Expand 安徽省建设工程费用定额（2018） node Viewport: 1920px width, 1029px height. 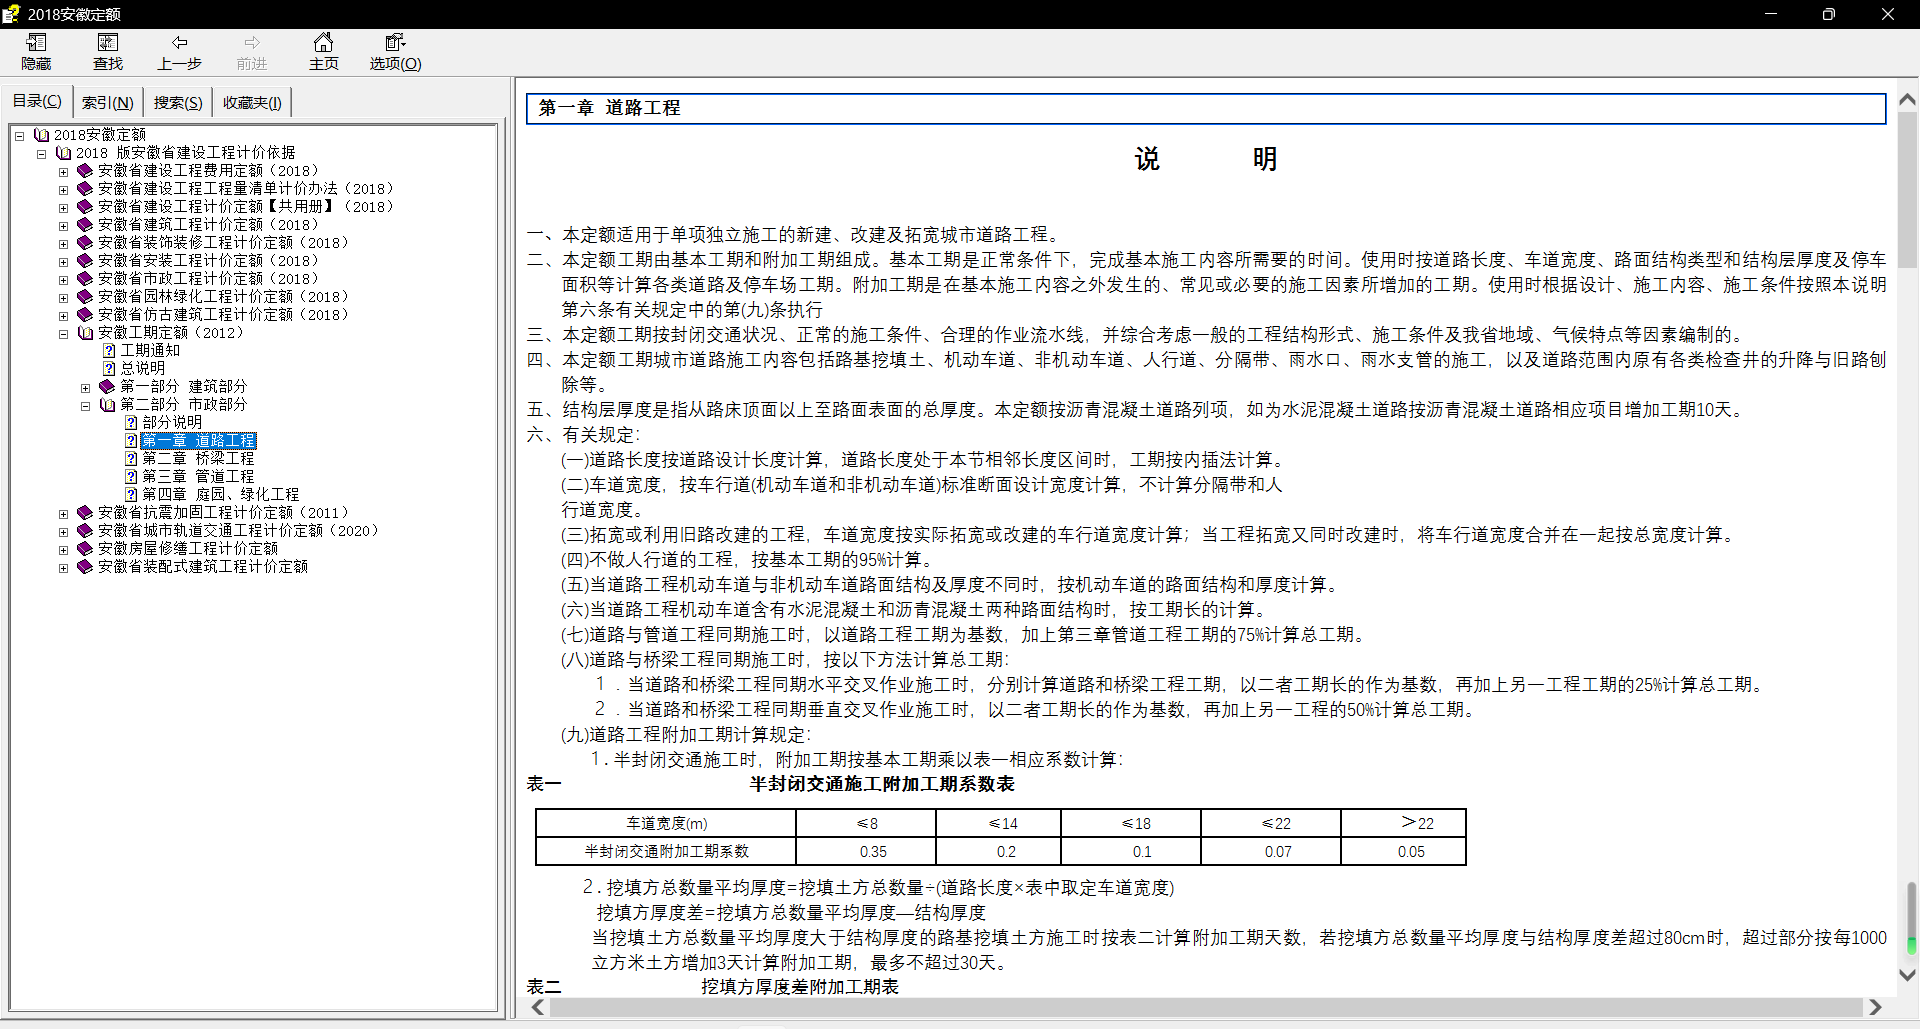click(63, 171)
